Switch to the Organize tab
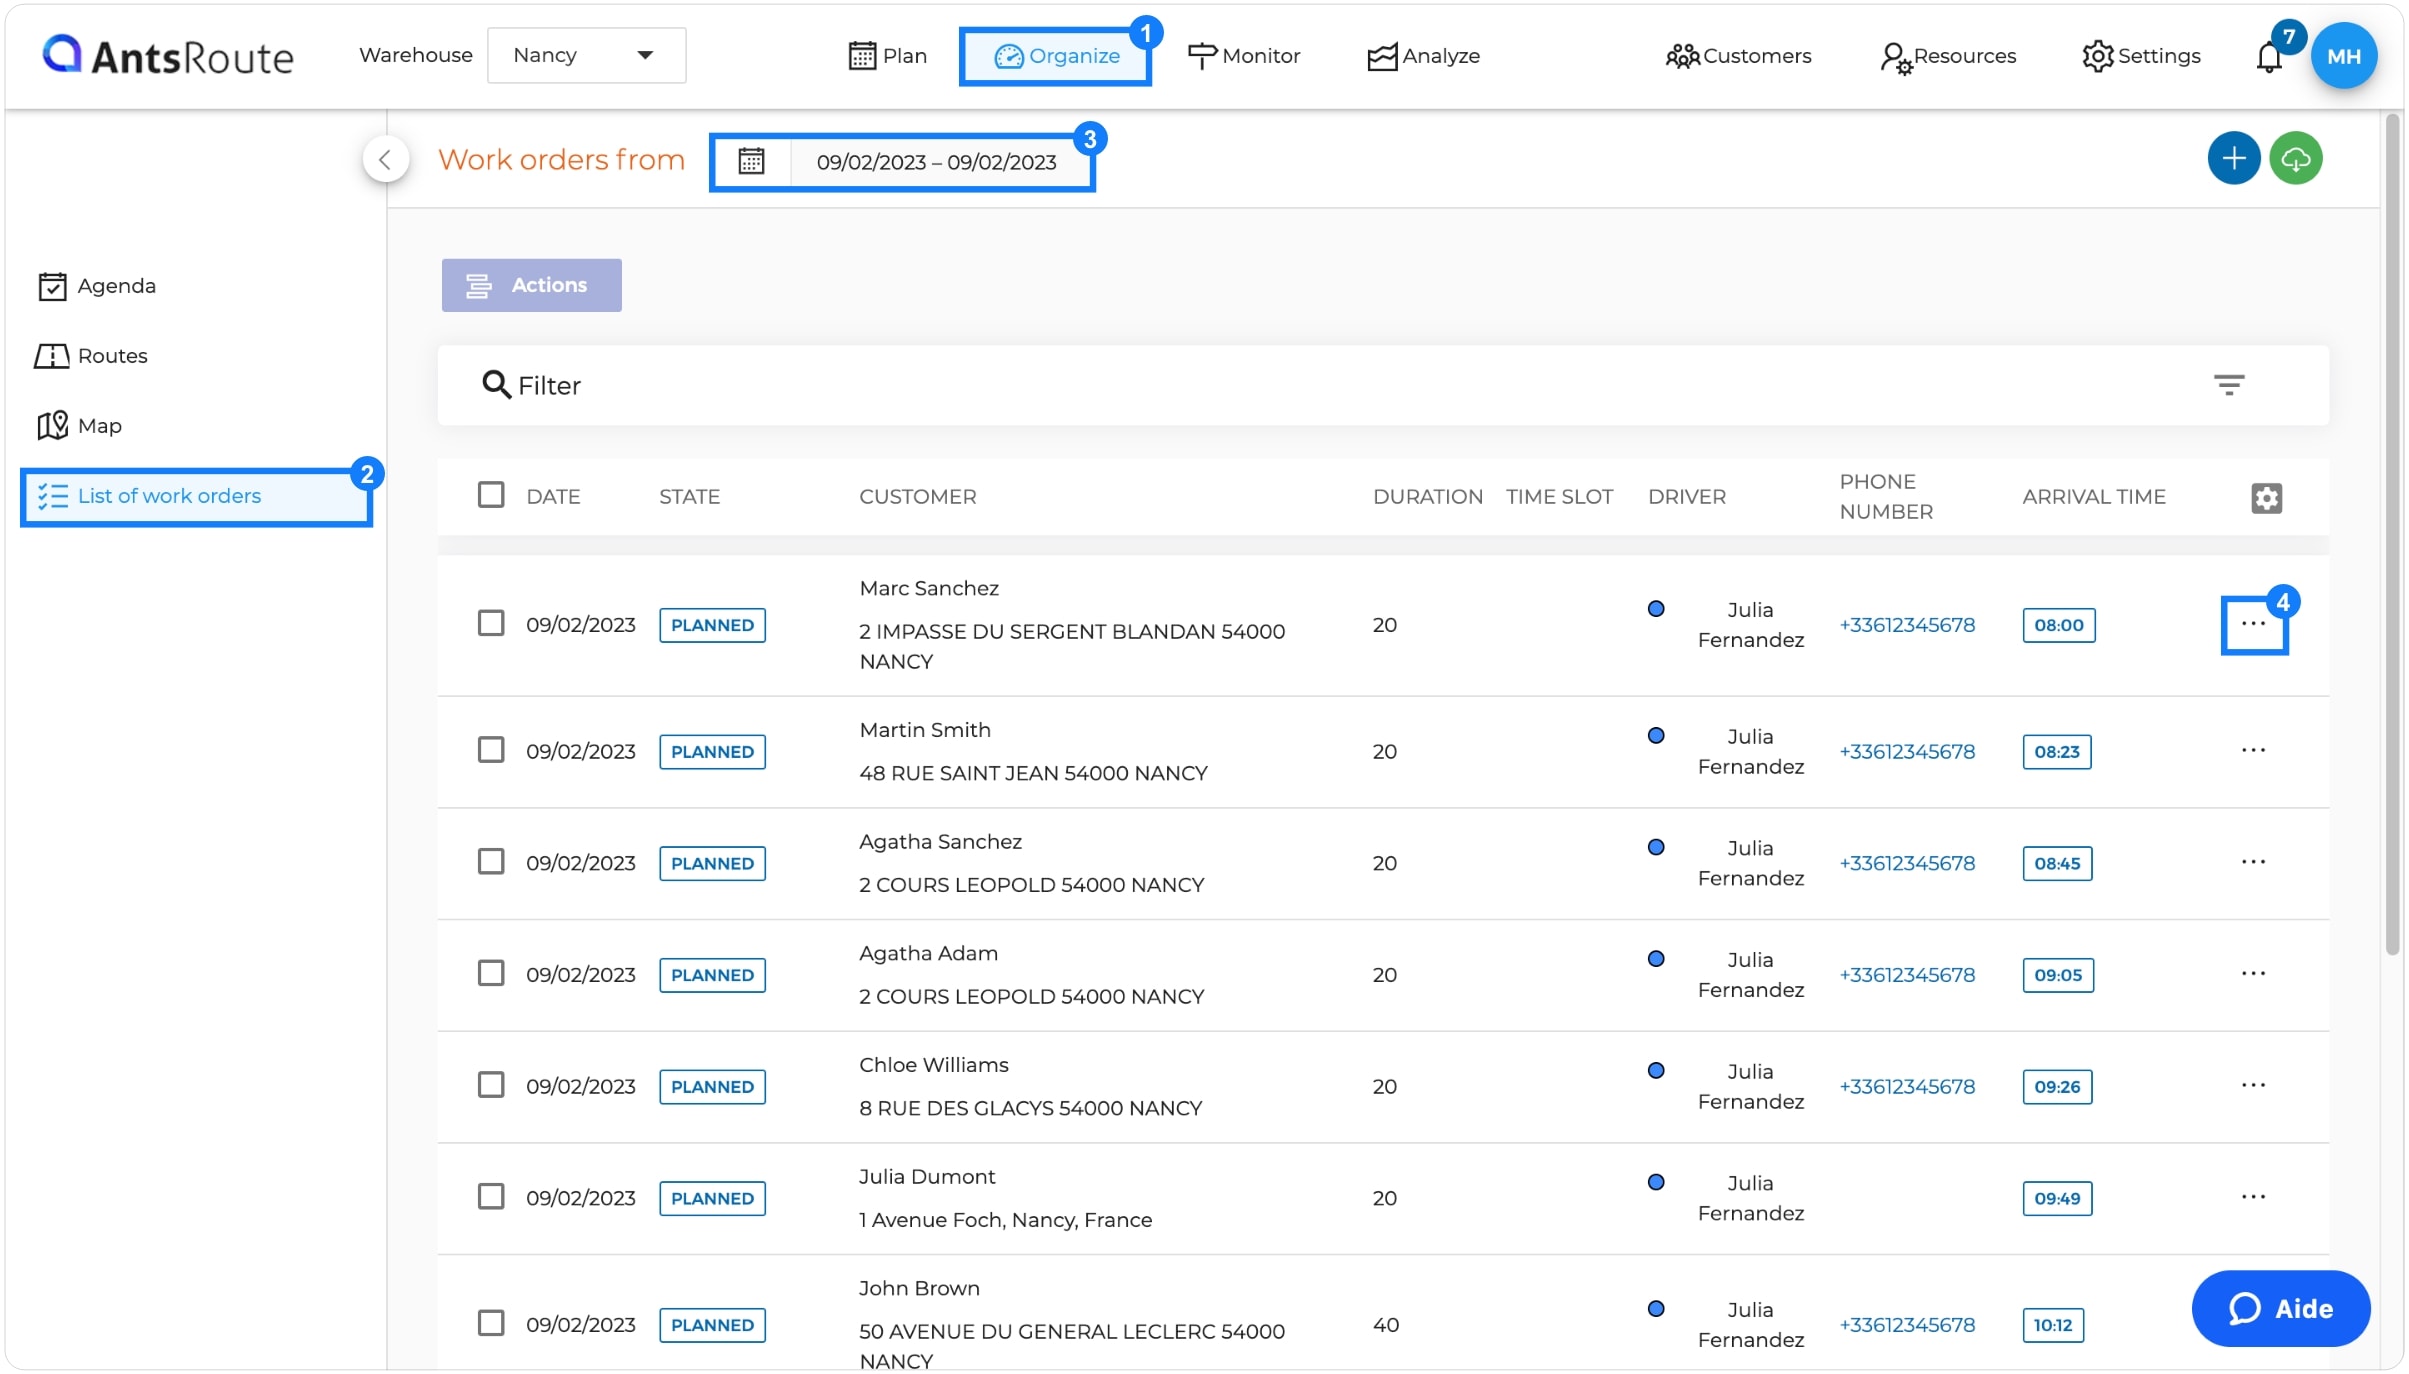2409x1374 pixels. click(1055, 56)
